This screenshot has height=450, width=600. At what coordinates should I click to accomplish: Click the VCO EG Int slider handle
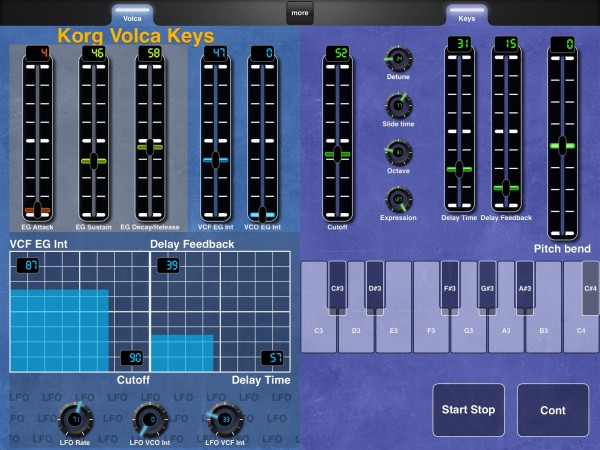click(262, 214)
